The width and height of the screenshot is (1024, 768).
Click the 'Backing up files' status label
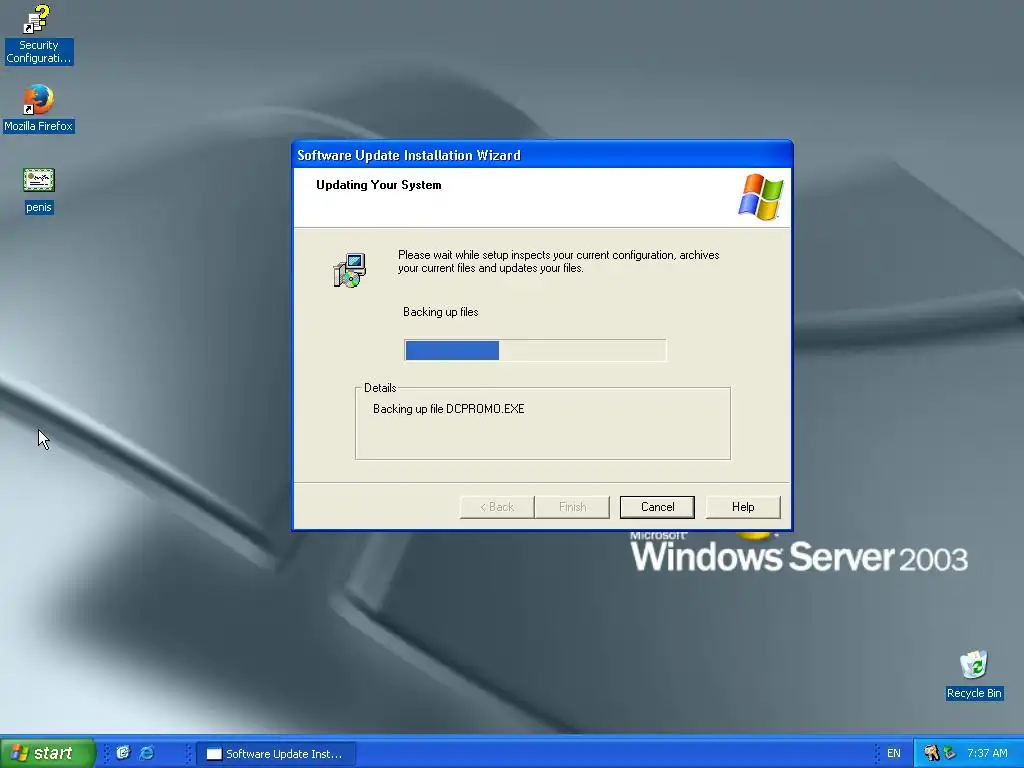[x=441, y=312]
